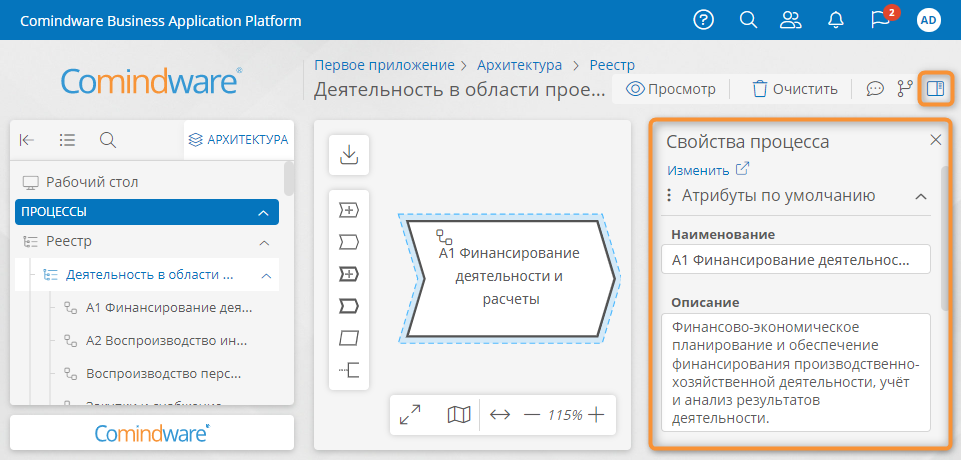Screen dimensions: 961x460
Task: Open the help question mark icon
Action: [x=704, y=20]
